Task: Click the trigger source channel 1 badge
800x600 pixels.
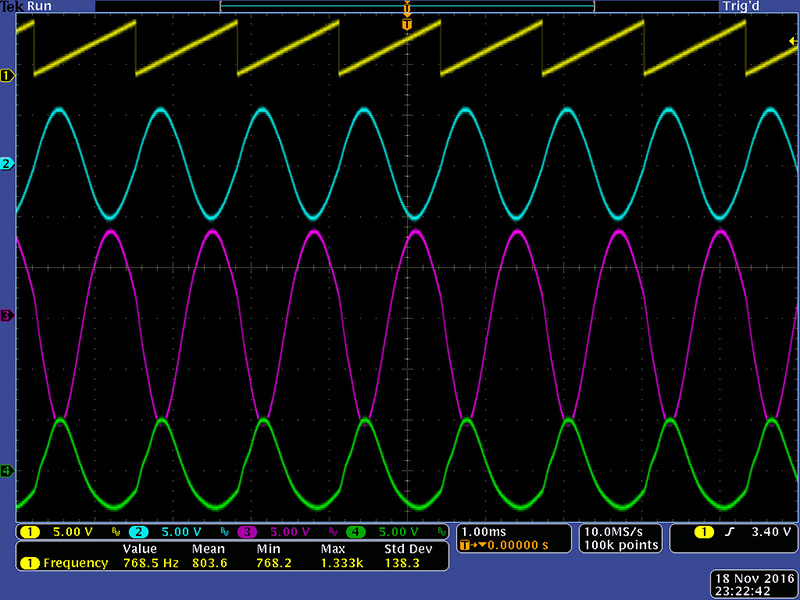Action: click(704, 532)
